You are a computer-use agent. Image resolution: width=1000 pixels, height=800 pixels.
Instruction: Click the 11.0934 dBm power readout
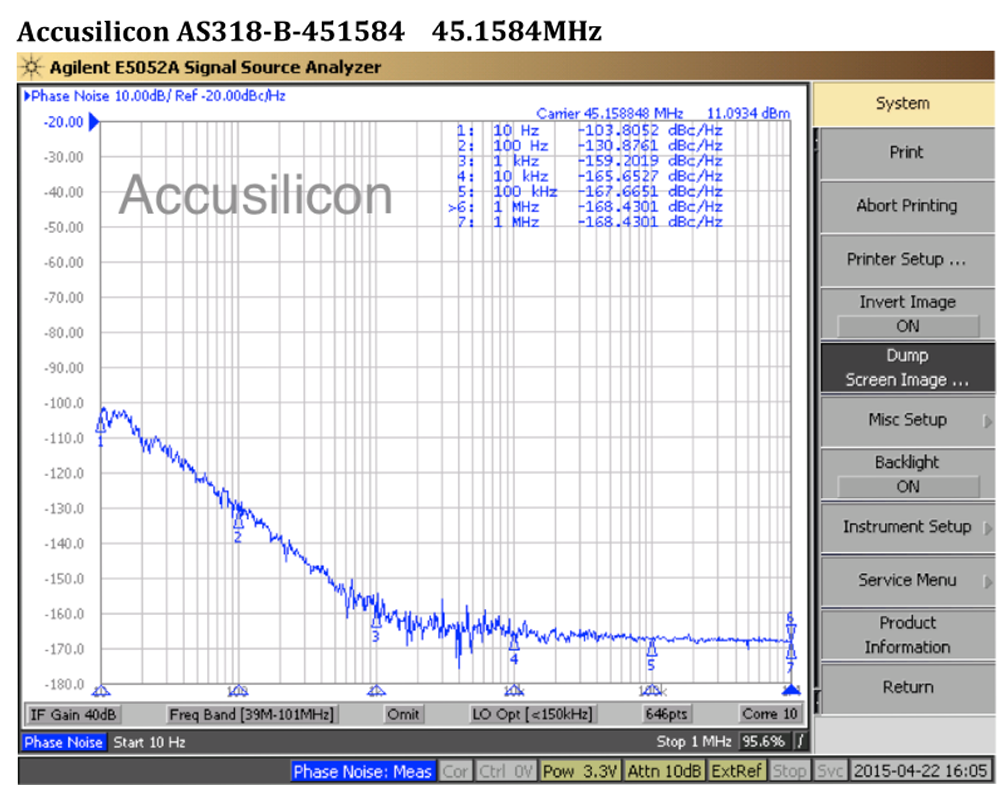click(x=748, y=114)
